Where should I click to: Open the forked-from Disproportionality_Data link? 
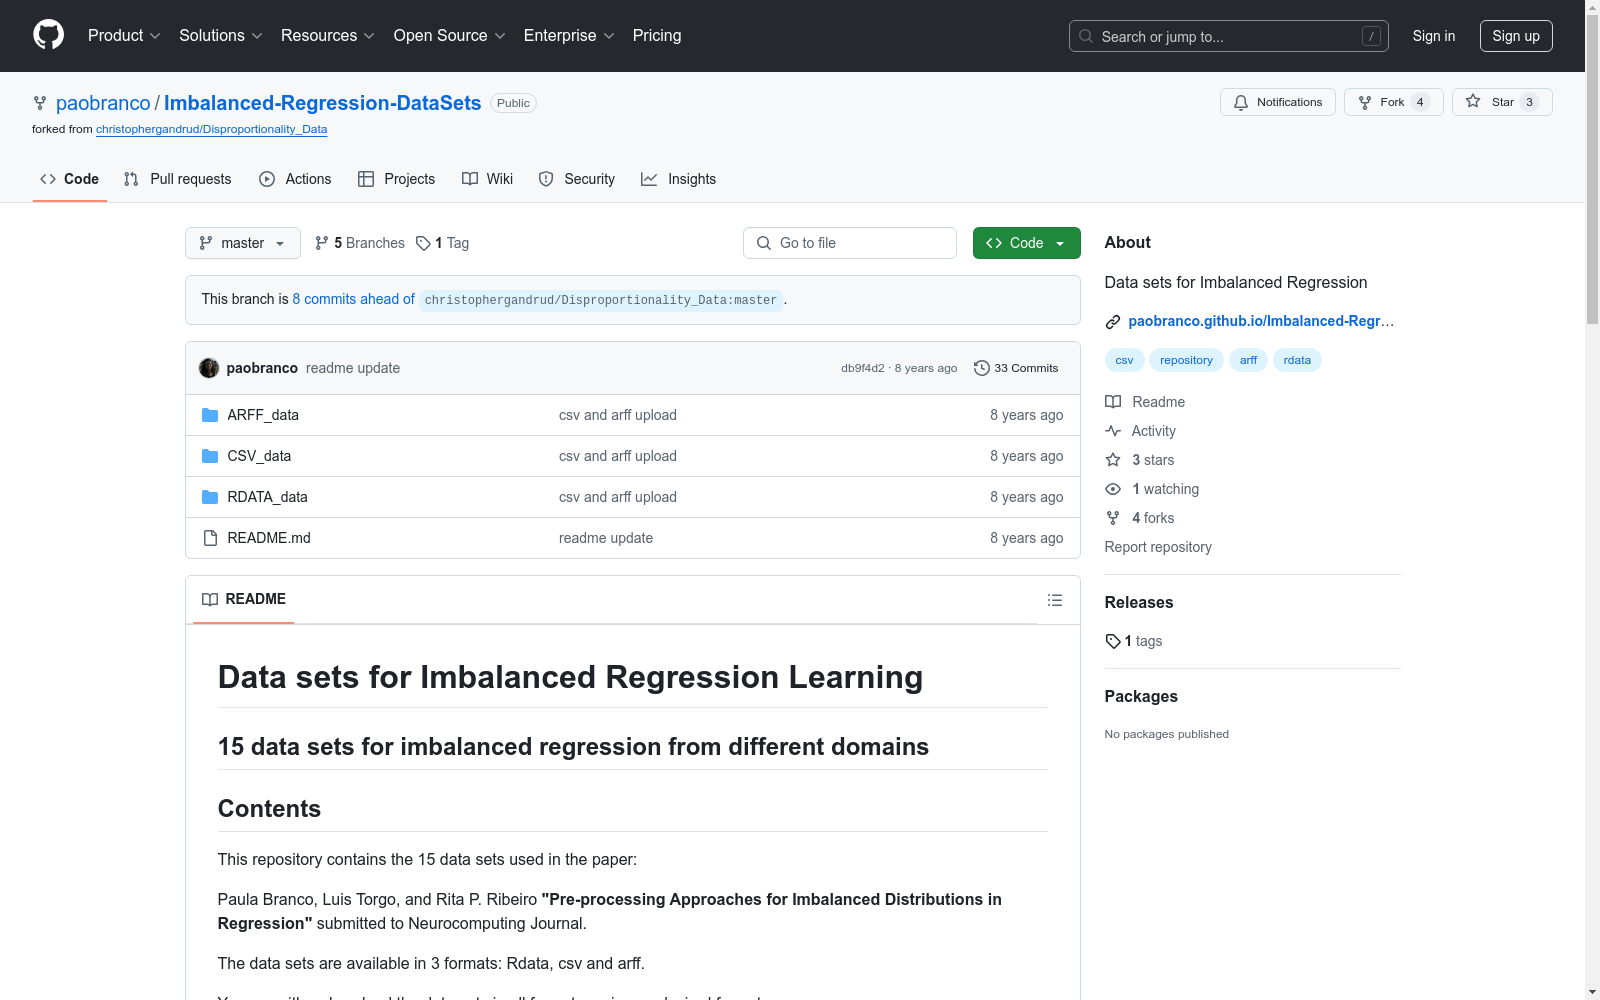tap(212, 129)
